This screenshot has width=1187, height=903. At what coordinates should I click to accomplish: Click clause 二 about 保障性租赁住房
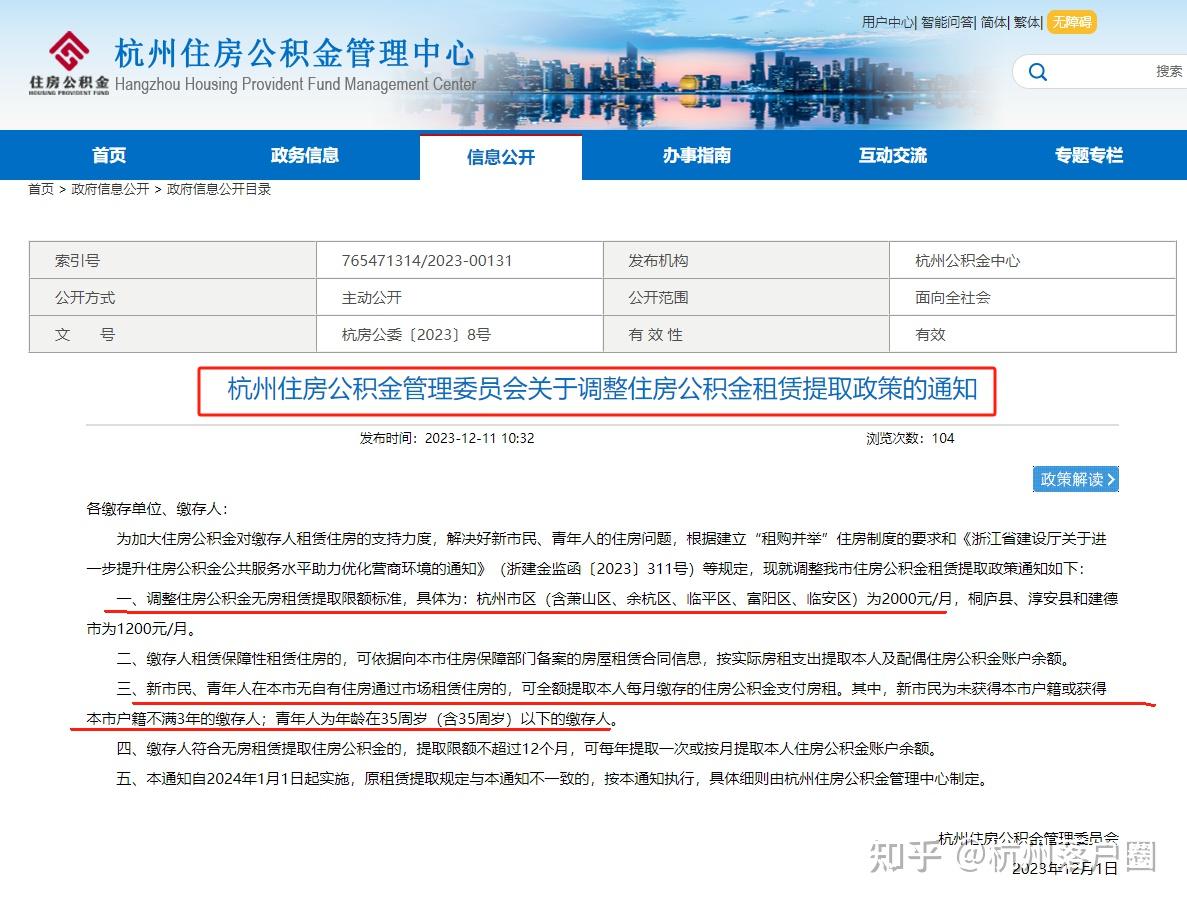[x=594, y=659]
